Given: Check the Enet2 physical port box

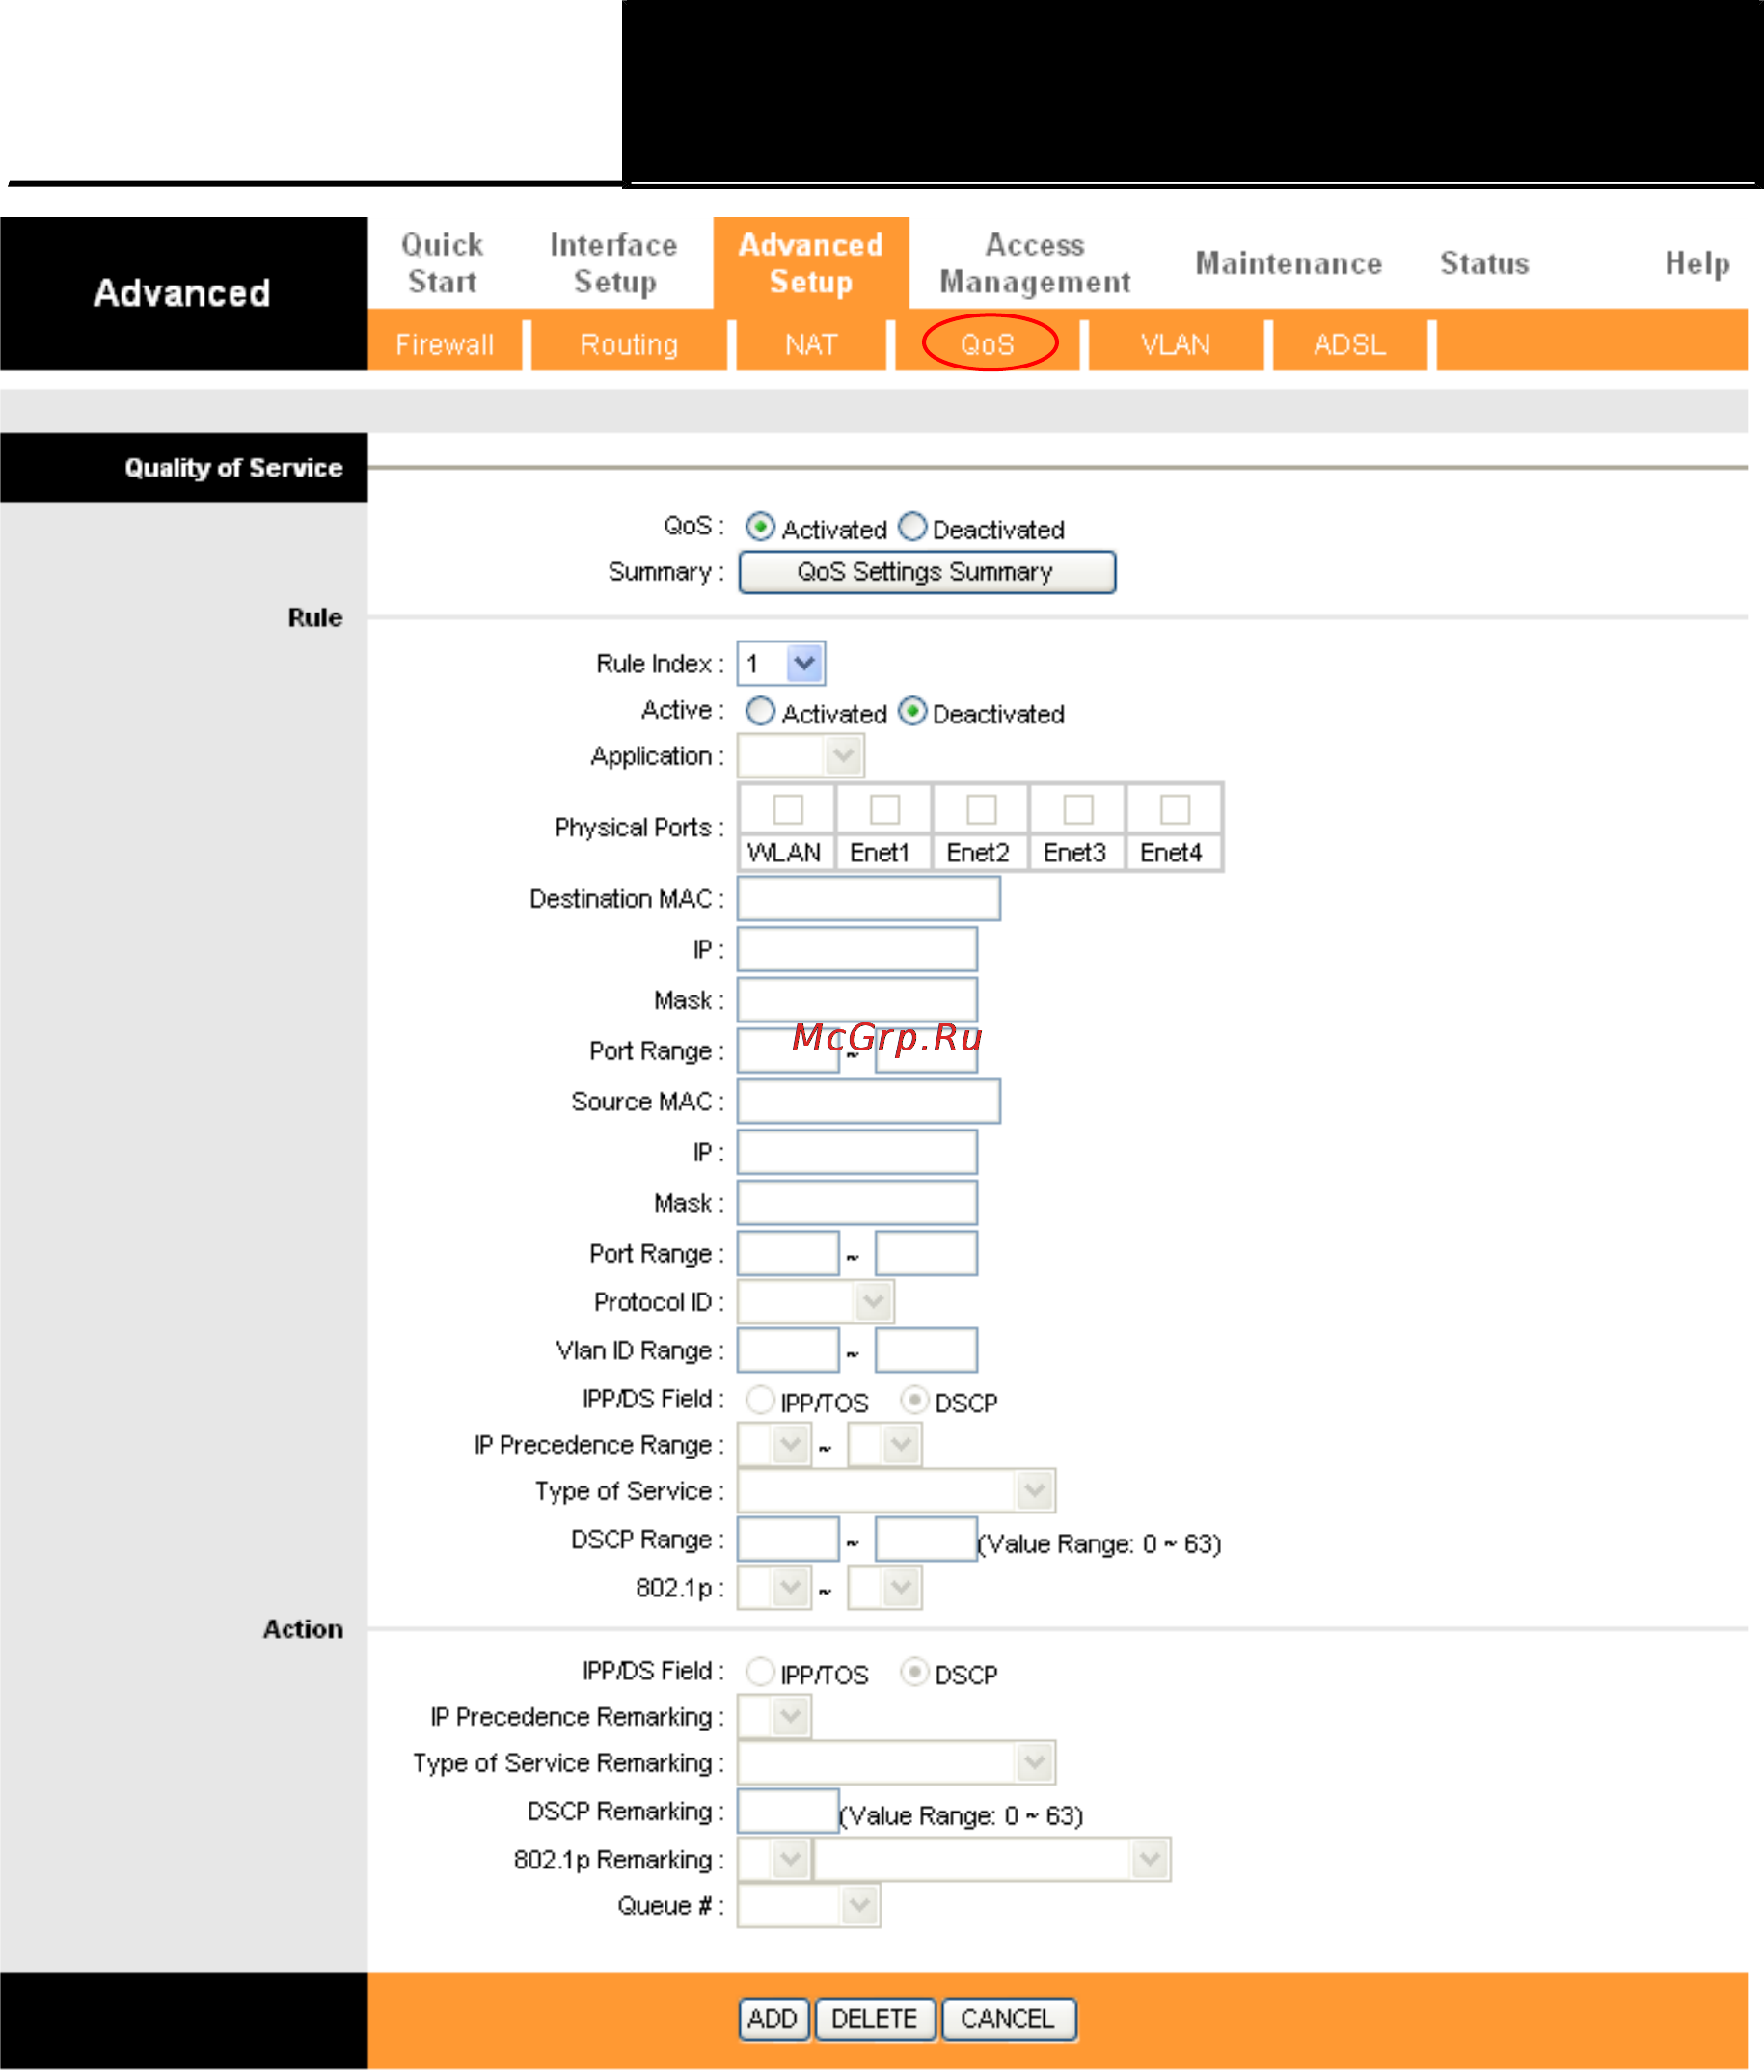Looking at the screenshot, I should 981,809.
